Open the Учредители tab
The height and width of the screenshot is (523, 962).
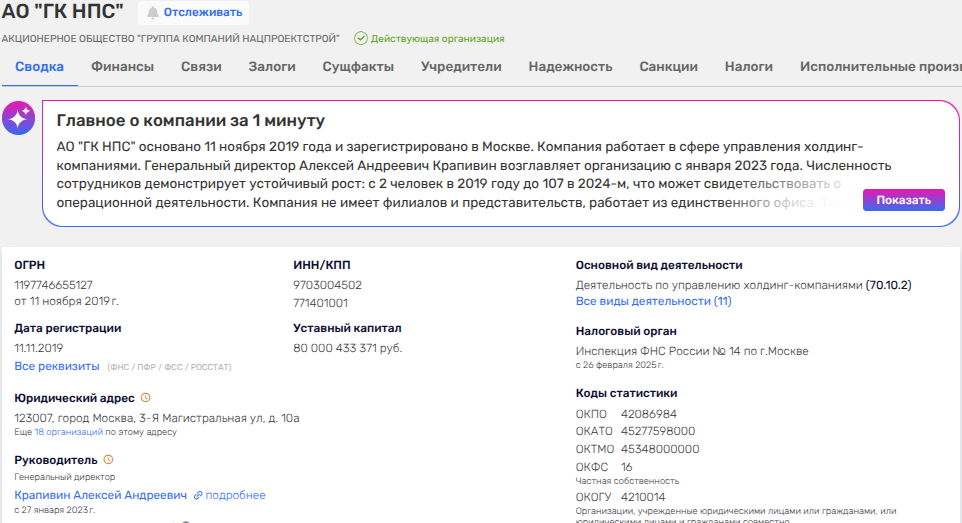(461, 67)
